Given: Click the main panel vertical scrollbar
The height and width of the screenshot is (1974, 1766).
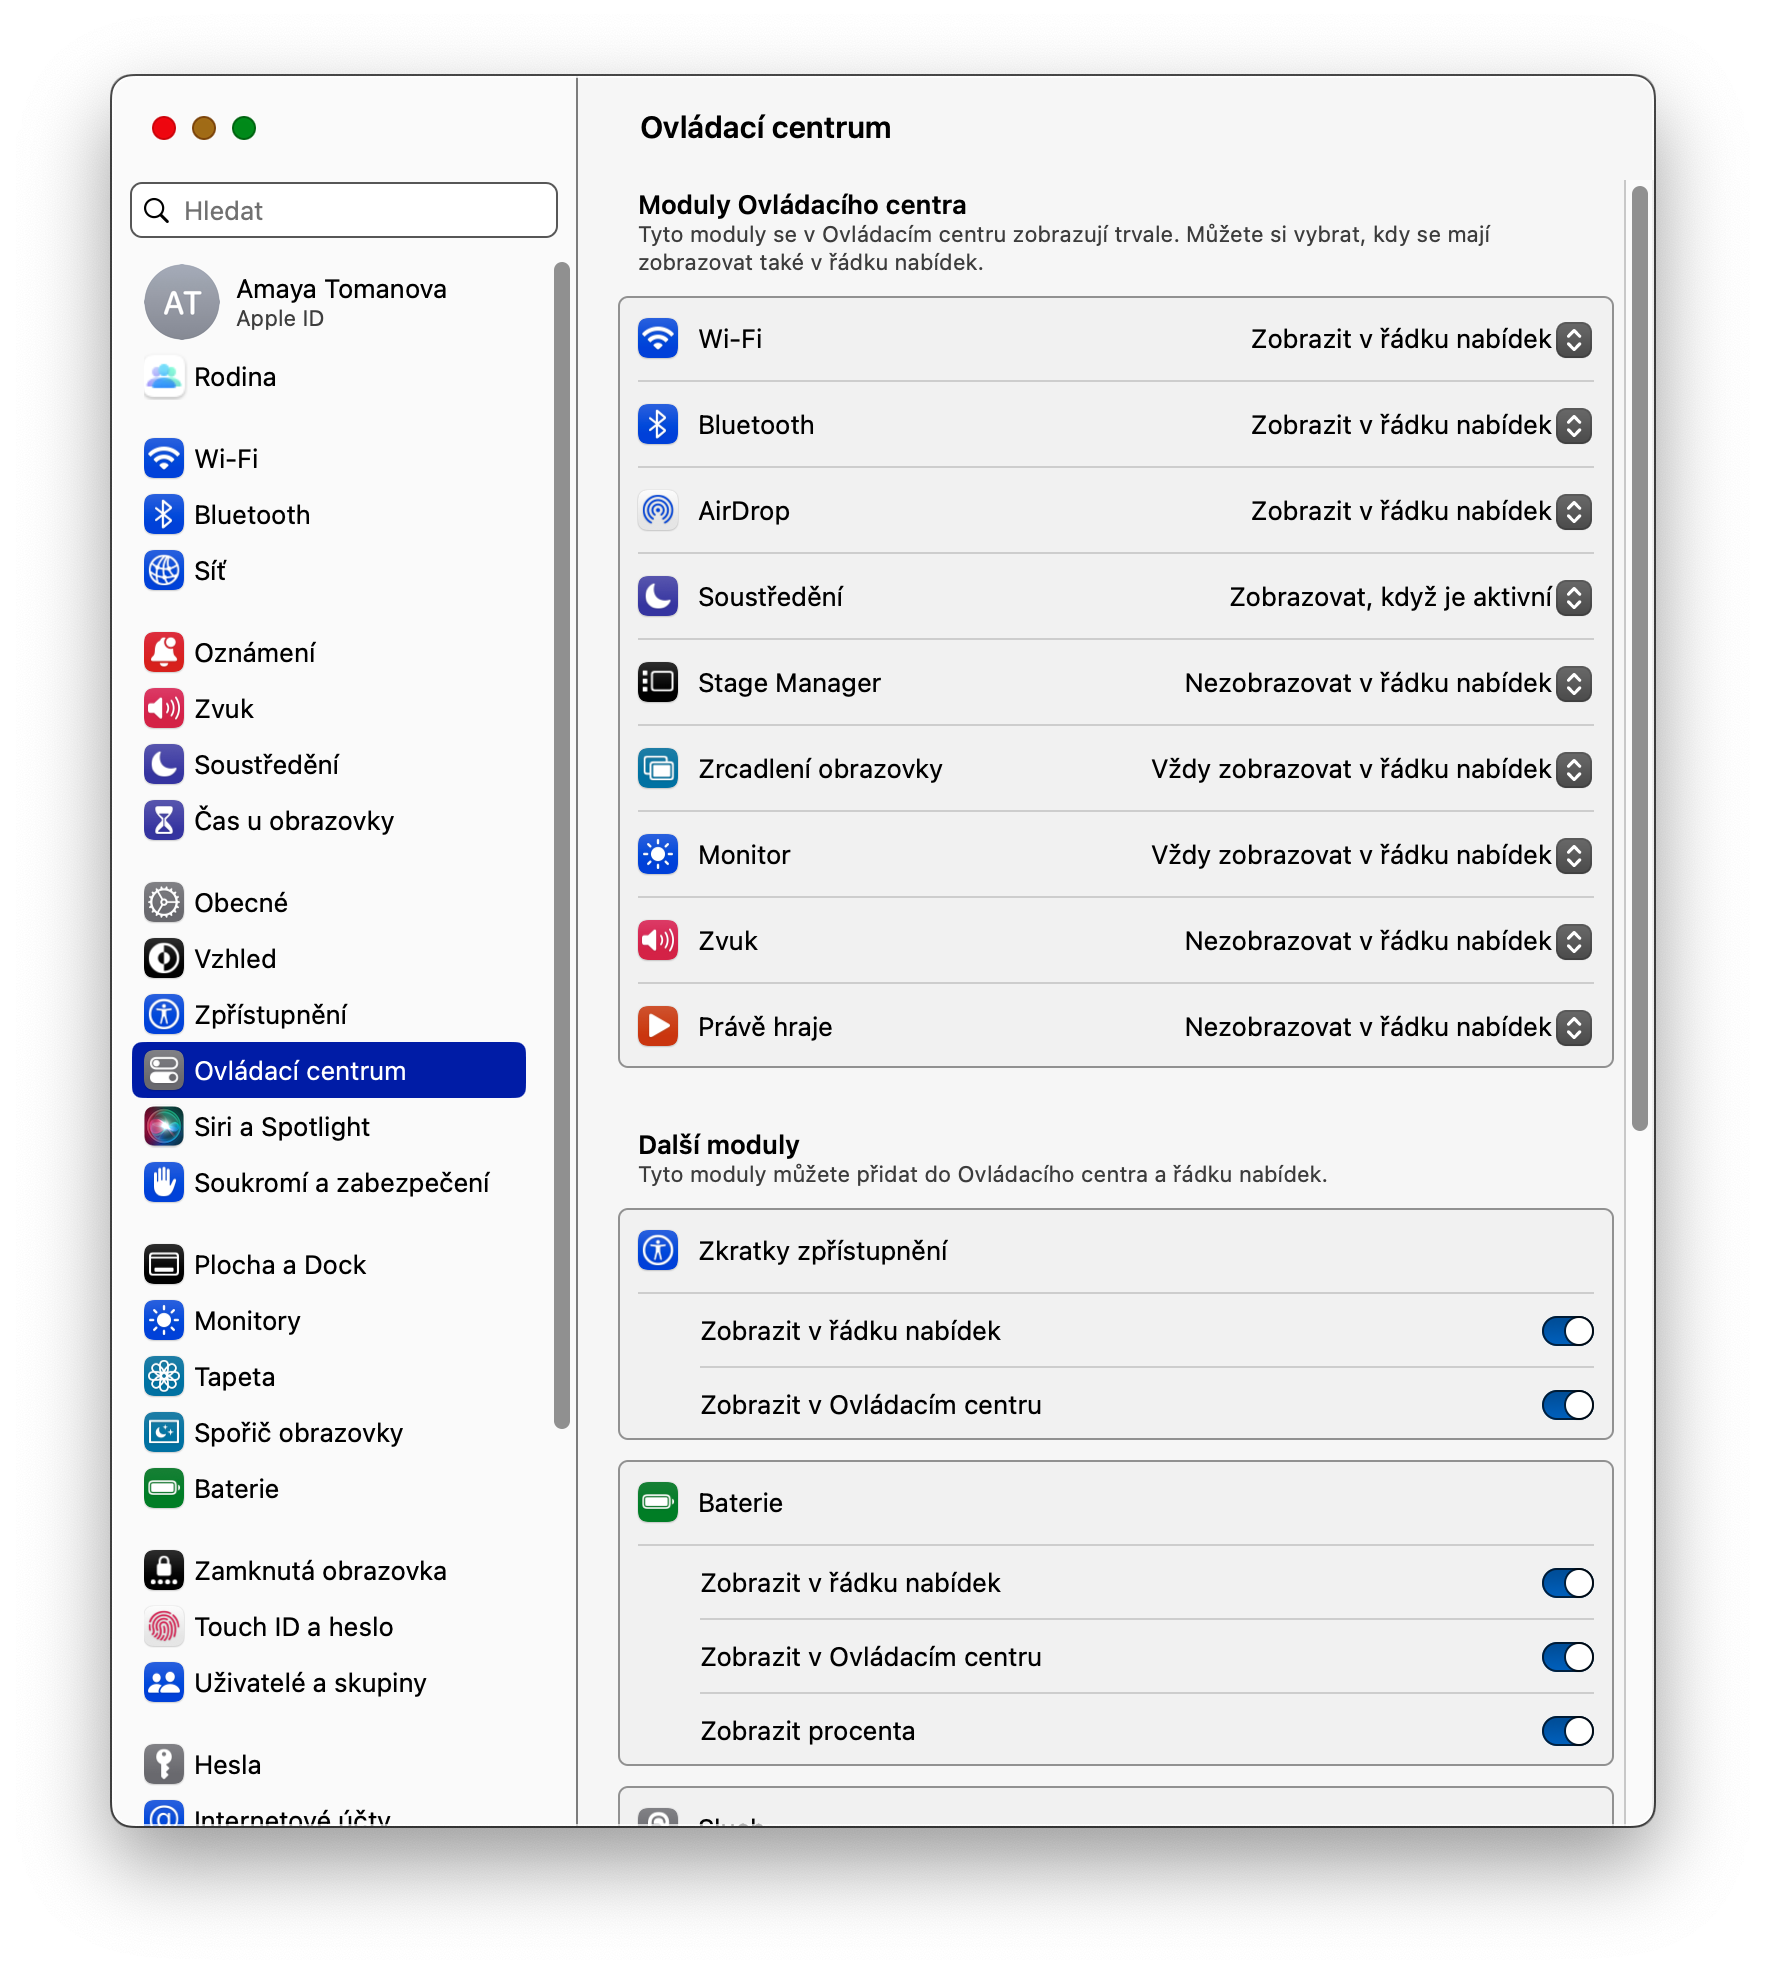Looking at the screenshot, I should point(1639,658).
